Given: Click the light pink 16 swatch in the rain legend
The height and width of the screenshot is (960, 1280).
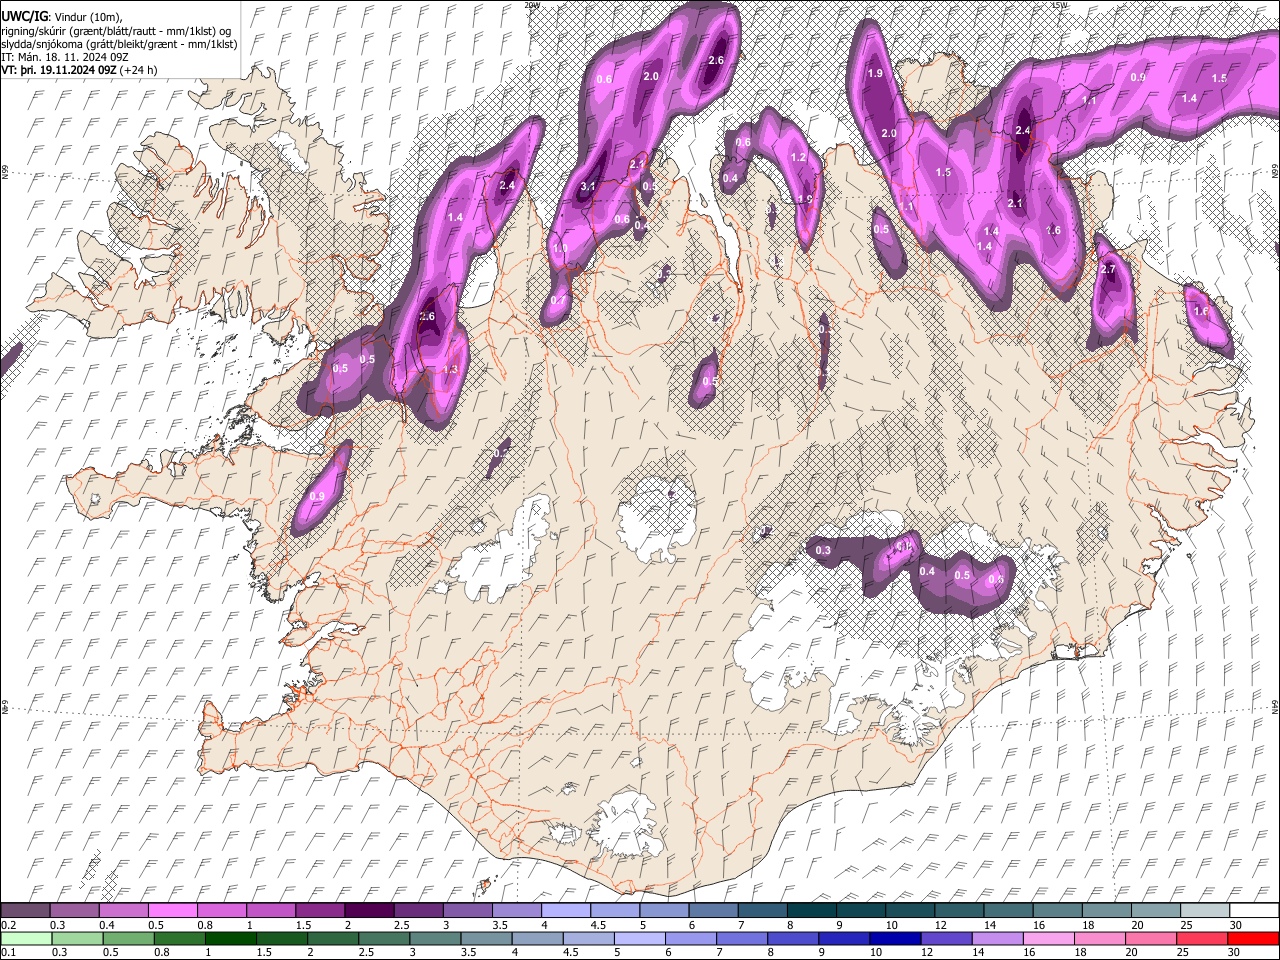Looking at the screenshot, I should click(x=1049, y=938).
